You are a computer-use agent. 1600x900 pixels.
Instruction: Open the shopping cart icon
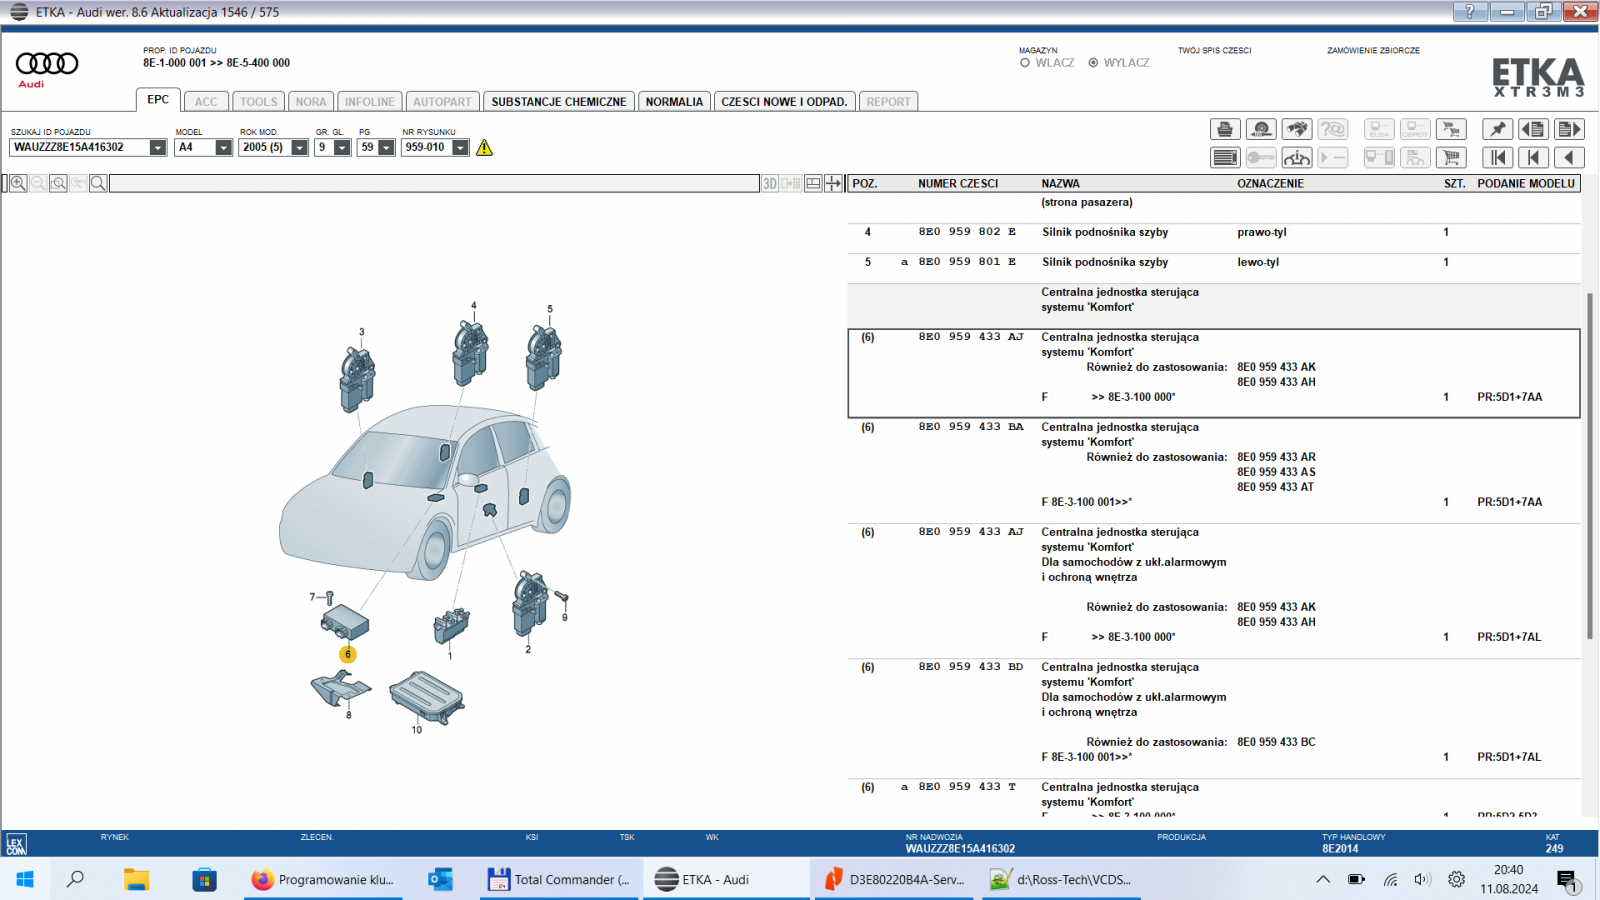[1451, 157]
